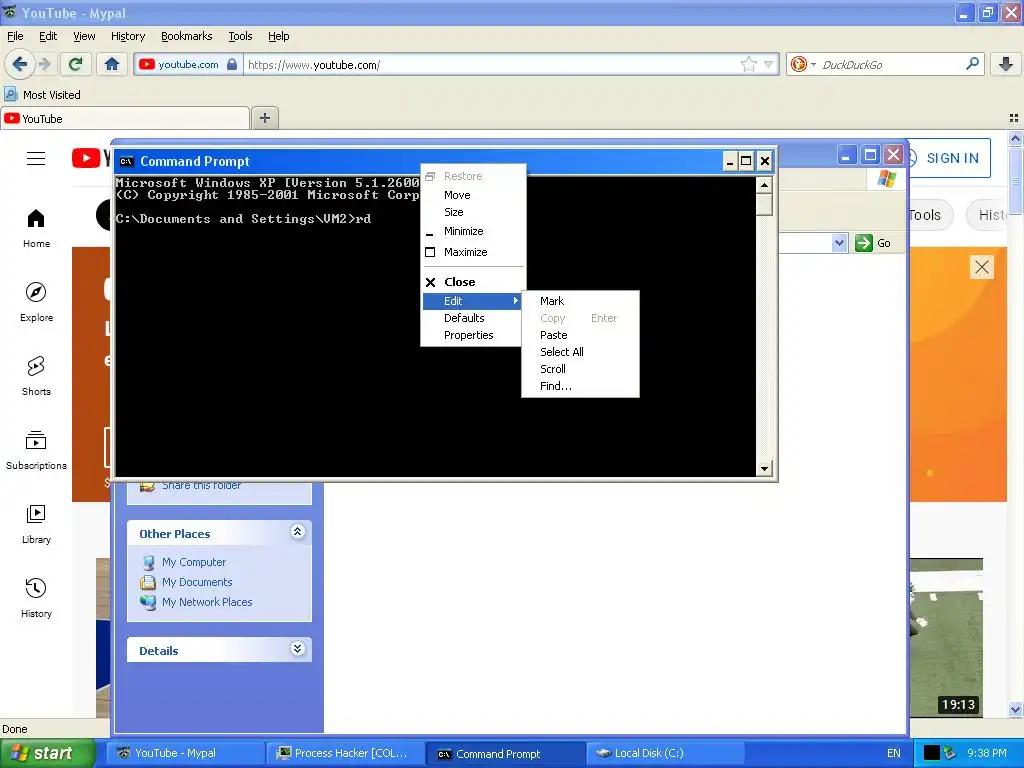Open the View menu in Mypal
The height and width of the screenshot is (768, 1024).
[84, 36]
